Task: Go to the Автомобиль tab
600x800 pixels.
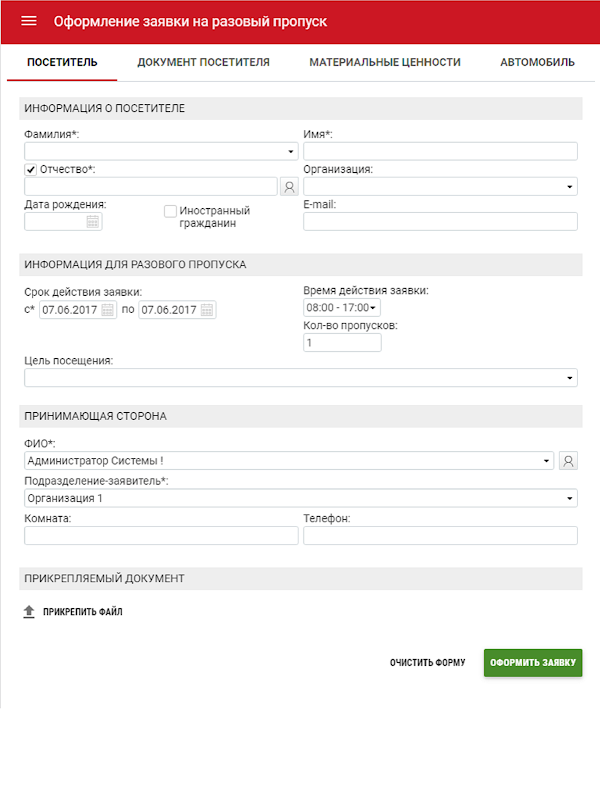Action: (537, 62)
